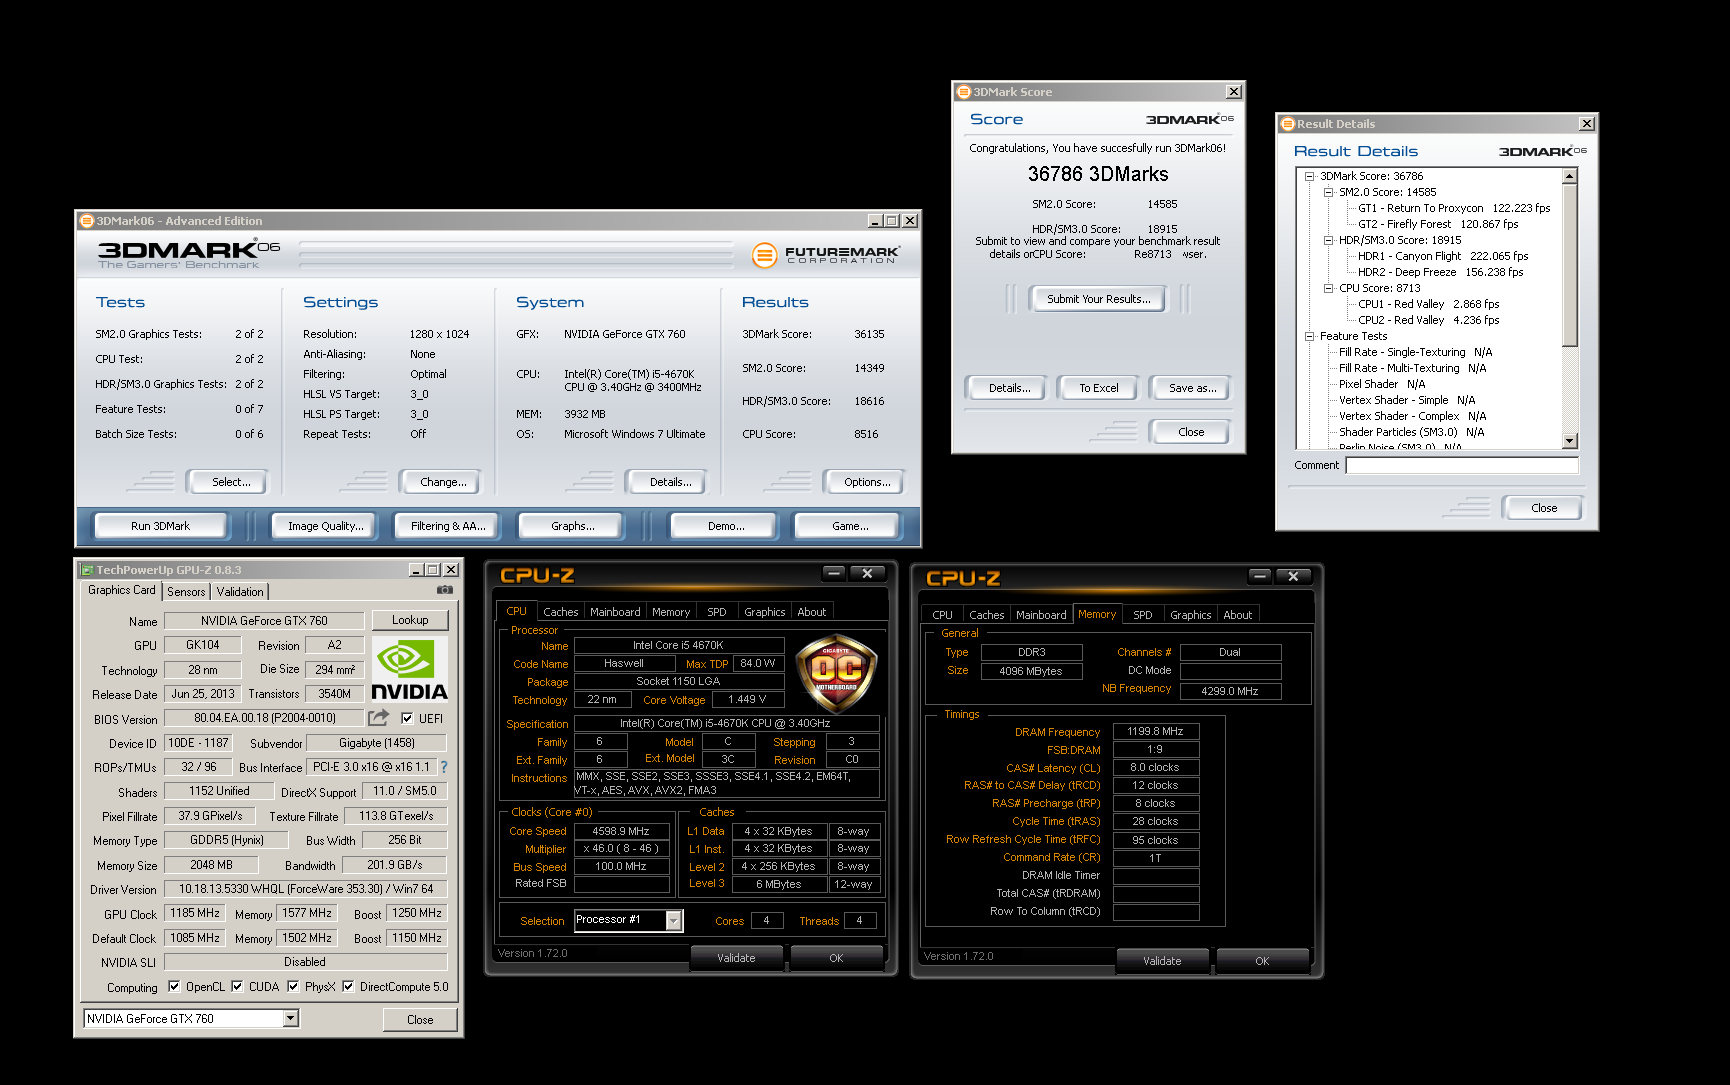Click the Result Details scrollbar thumb
The image size is (1730, 1085).
click(x=1569, y=266)
